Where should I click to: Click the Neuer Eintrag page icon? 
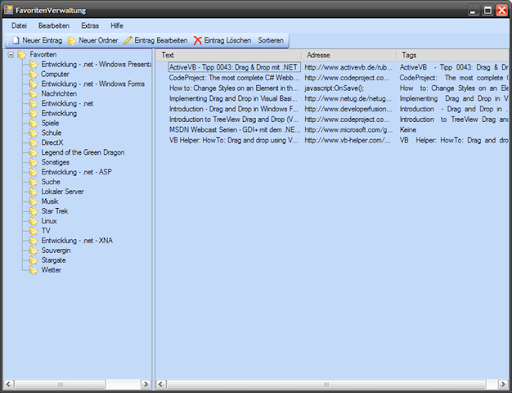point(16,40)
